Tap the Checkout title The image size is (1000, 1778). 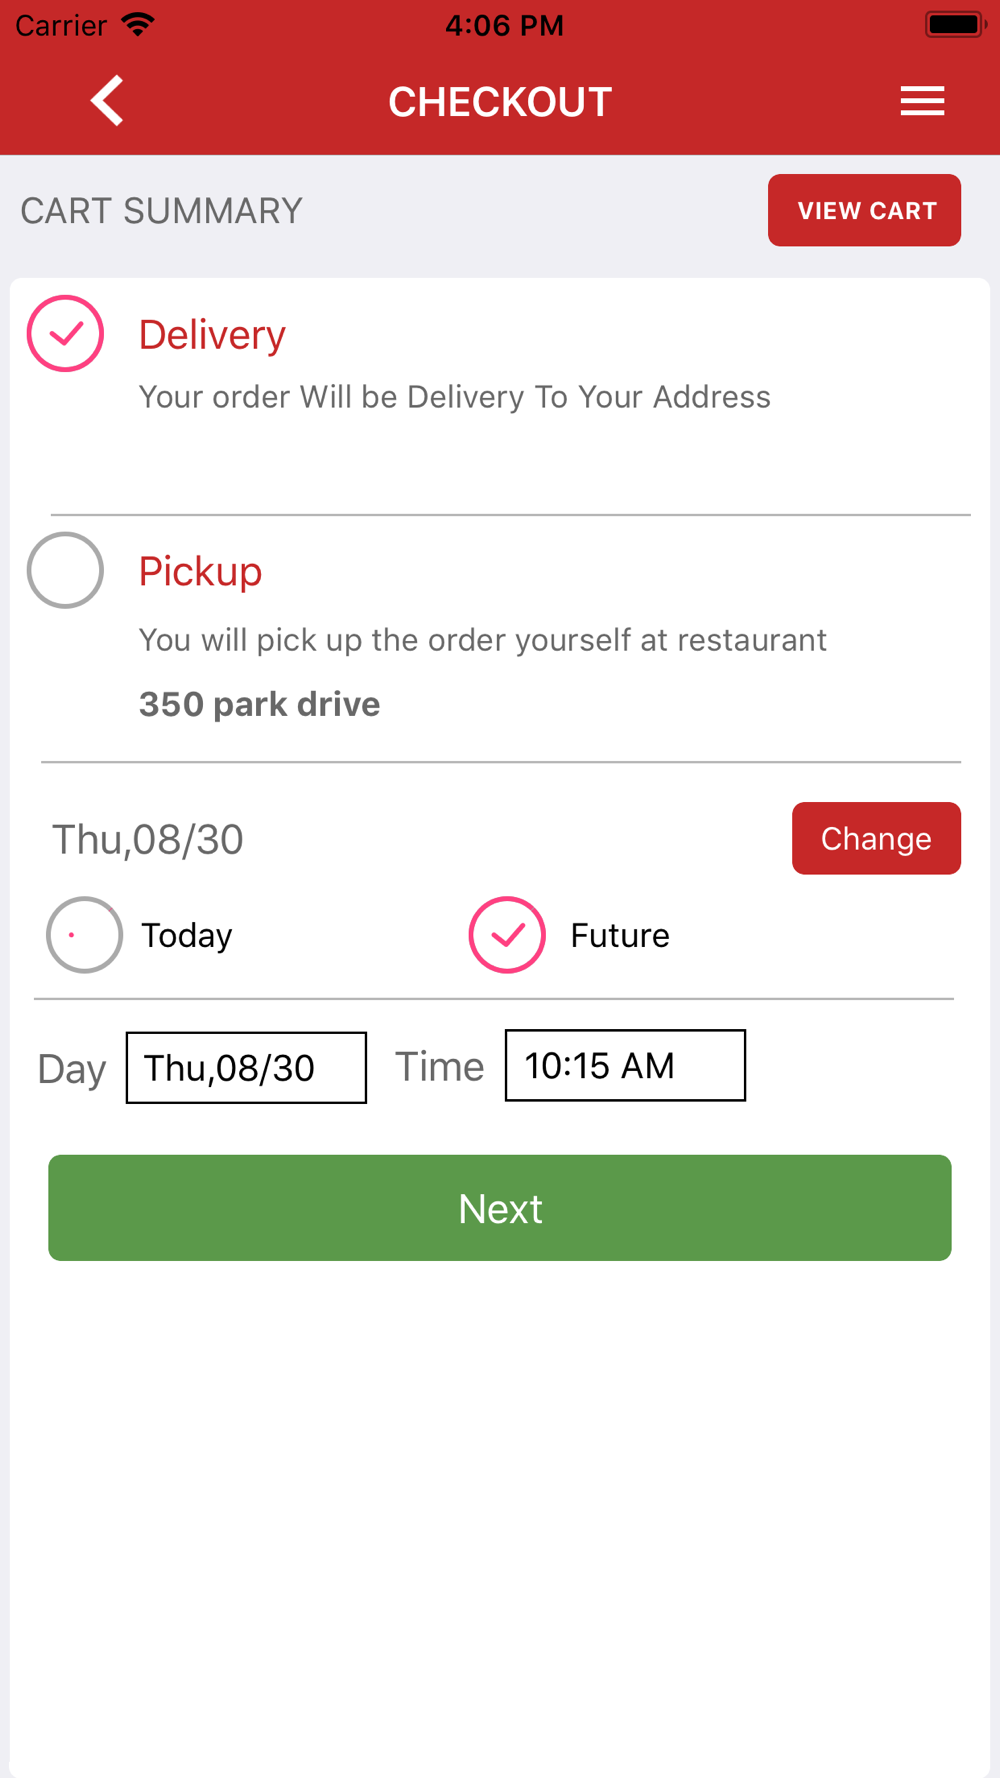point(500,102)
